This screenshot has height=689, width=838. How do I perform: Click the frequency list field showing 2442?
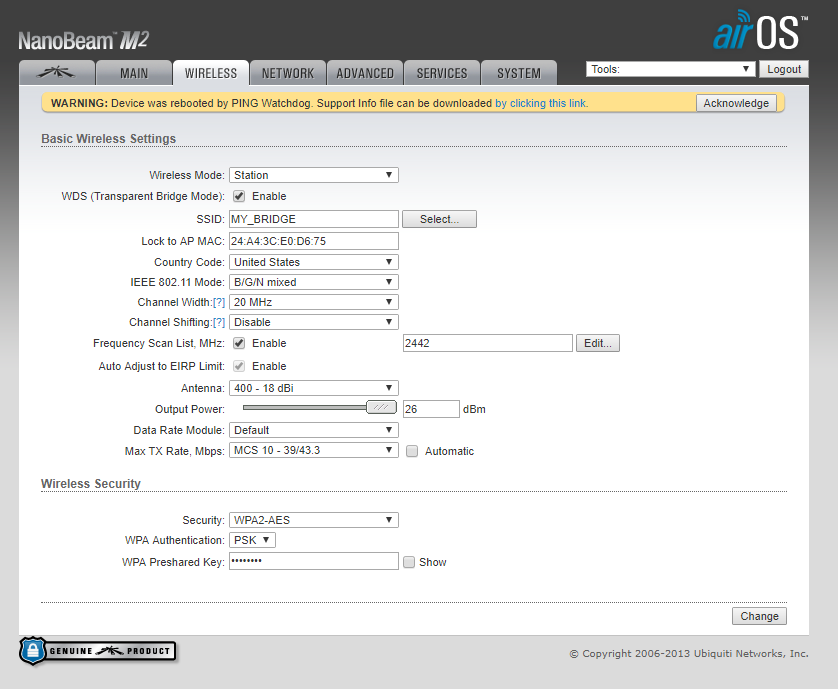487,343
